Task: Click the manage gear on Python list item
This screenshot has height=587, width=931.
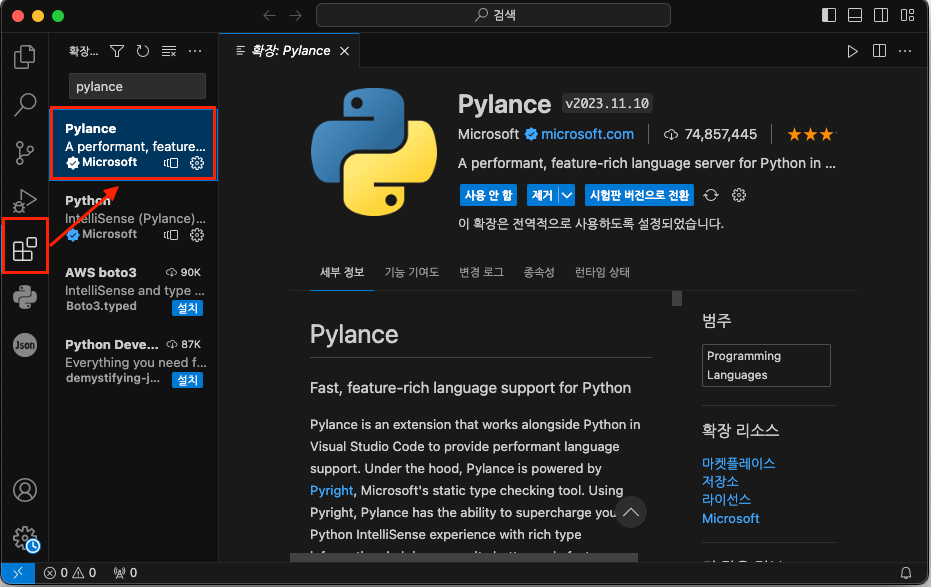Action: coord(197,235)
